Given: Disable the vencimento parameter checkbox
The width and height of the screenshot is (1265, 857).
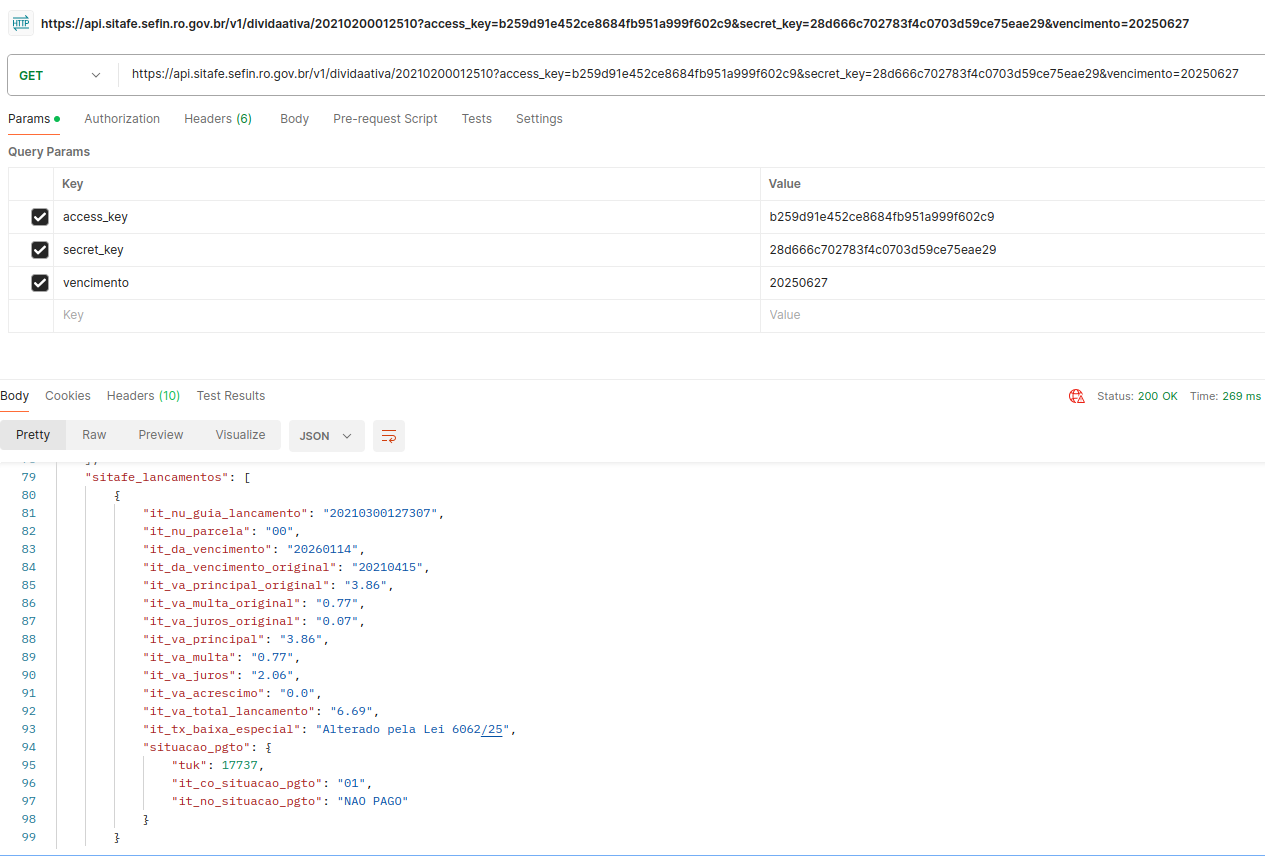Looking at the screenshot, I should coord(40,283).
